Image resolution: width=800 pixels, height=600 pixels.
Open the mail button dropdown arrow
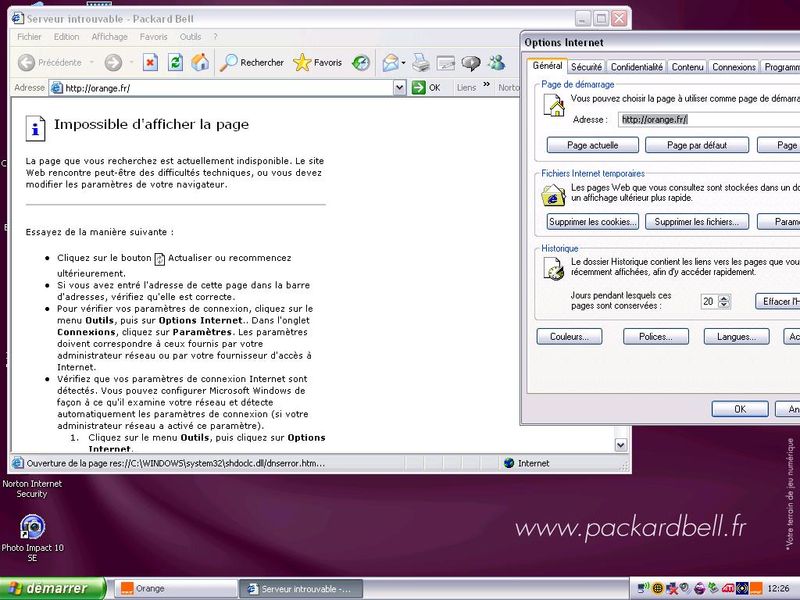click(404, 63)
